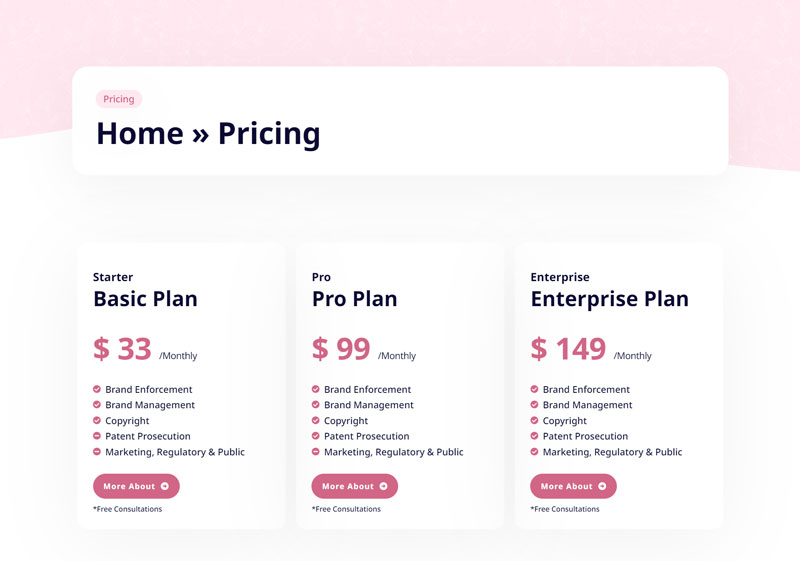
Task: Go to Home via the breadcrumb heading
Action: (139, 134)
